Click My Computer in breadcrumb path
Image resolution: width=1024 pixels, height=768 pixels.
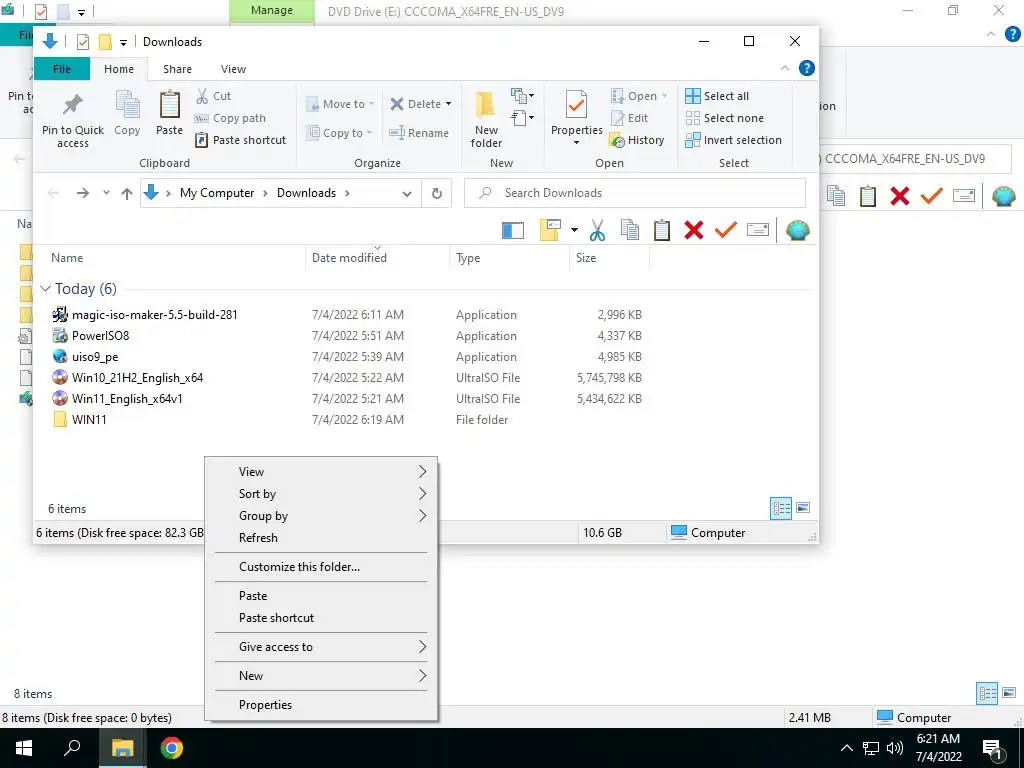coord(217,193)
